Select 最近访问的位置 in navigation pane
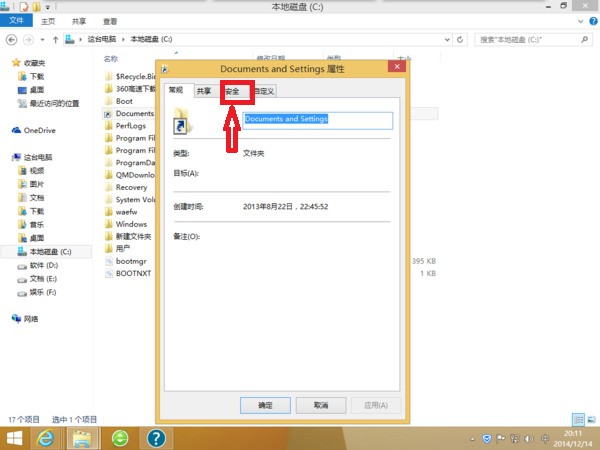600x450 pixels. coord(49,103)
